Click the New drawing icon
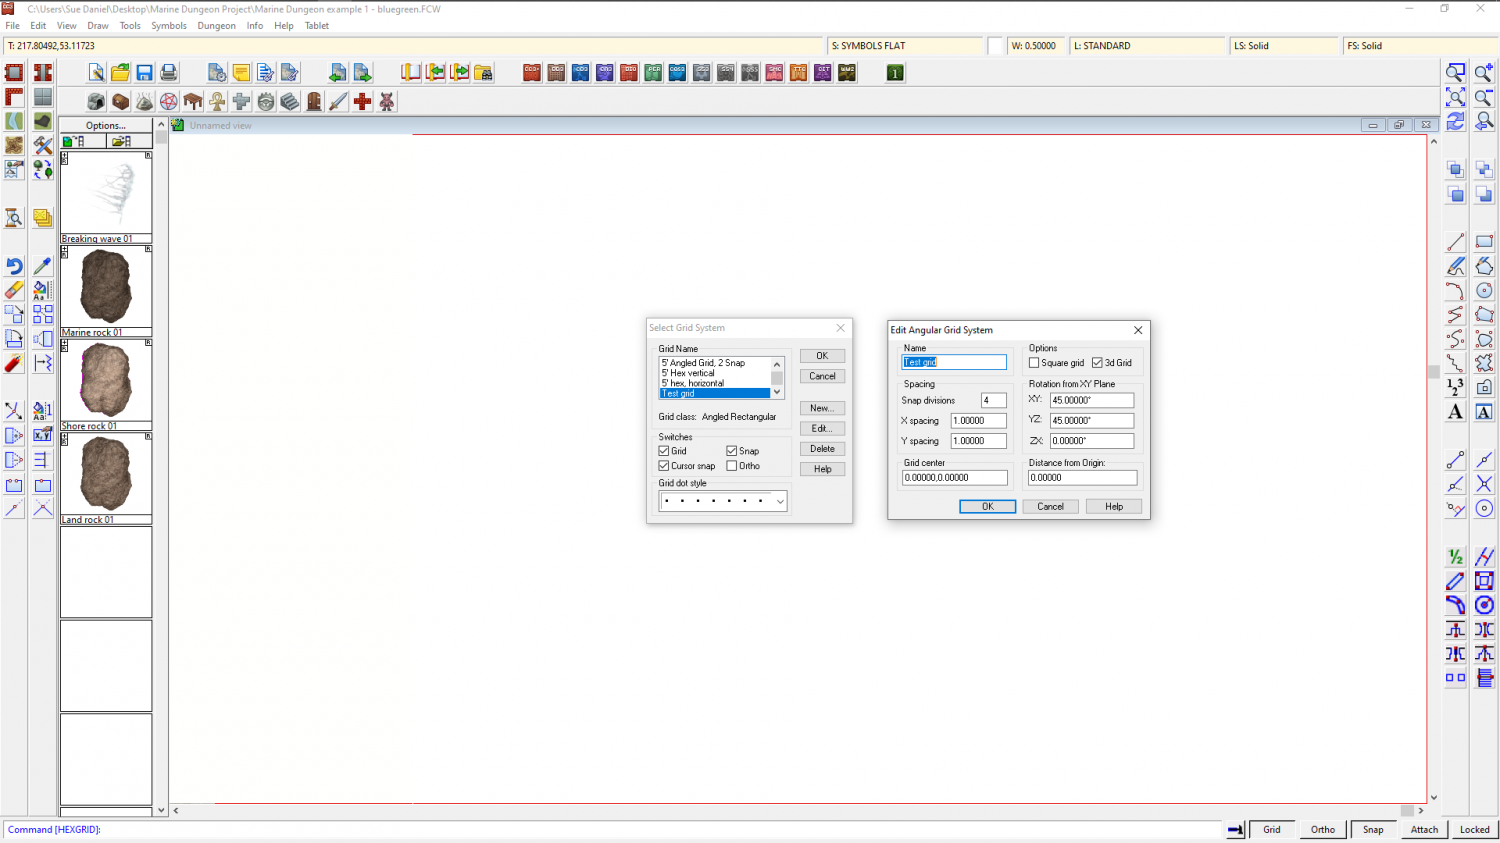This screenshot has width=1500, height=843. (x=96, y=73)
